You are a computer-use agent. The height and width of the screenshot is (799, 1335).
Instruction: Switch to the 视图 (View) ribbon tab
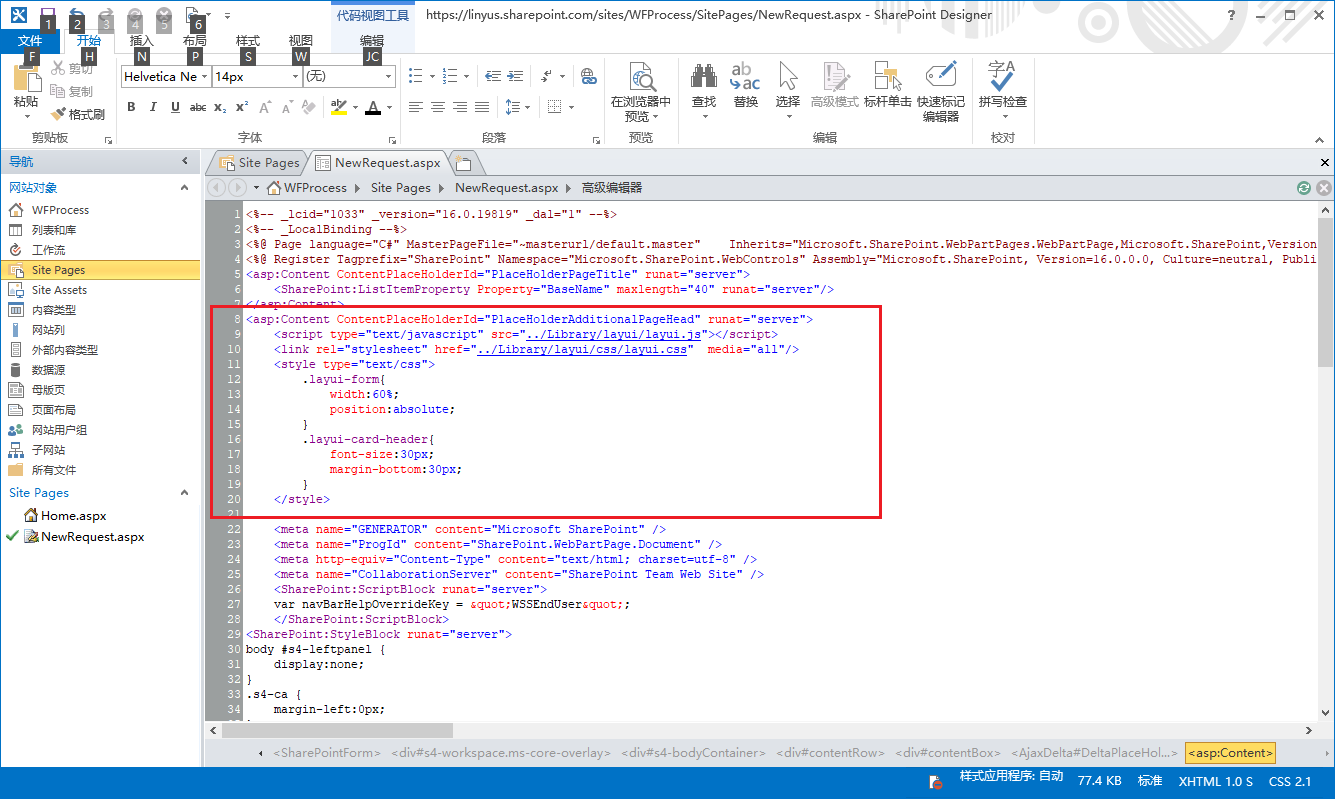pos(300,41)
